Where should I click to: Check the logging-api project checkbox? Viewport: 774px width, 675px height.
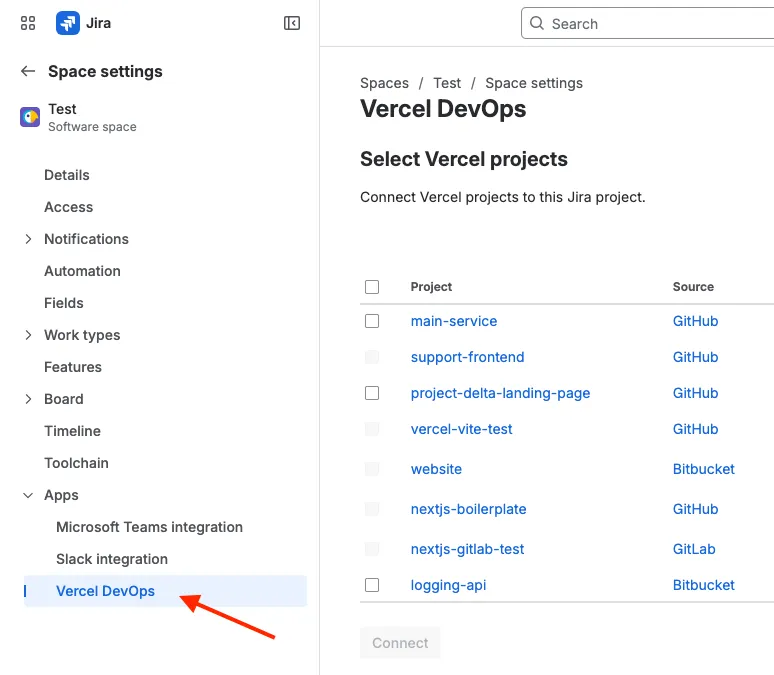[x=372, y=585]
